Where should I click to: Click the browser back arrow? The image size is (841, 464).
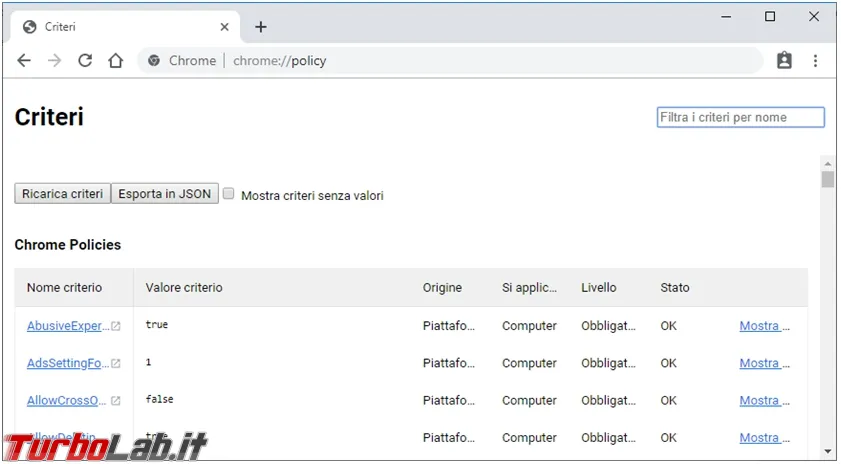24,61
